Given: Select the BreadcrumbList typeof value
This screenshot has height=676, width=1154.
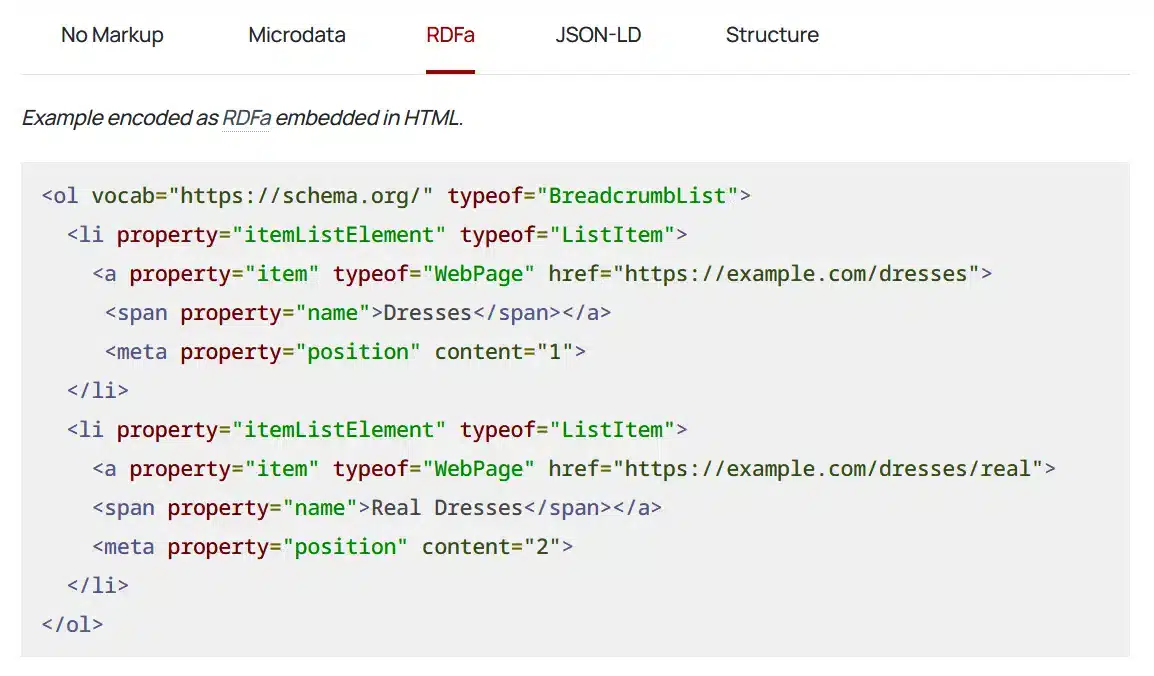Looking at the screenshot, I should tap(638, 195).
